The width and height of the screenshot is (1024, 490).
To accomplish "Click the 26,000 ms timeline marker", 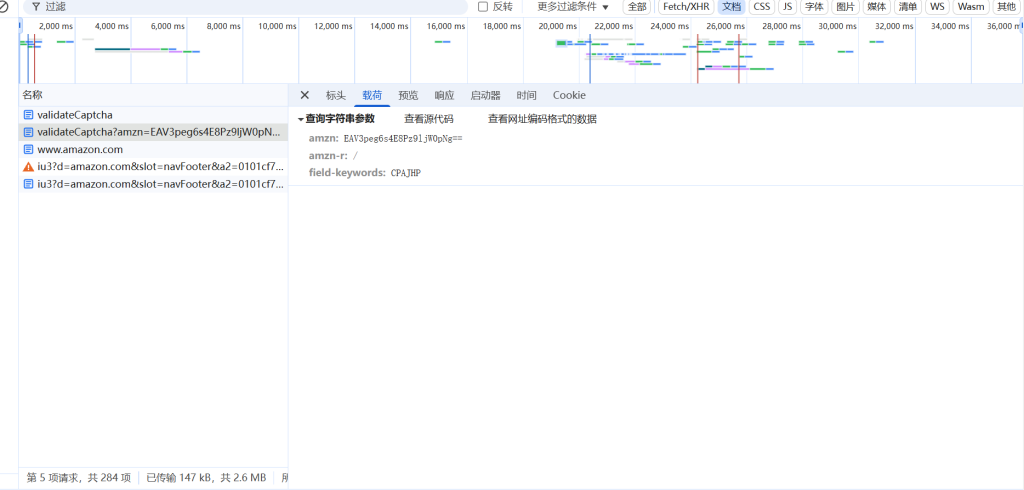I will point(725,26).
